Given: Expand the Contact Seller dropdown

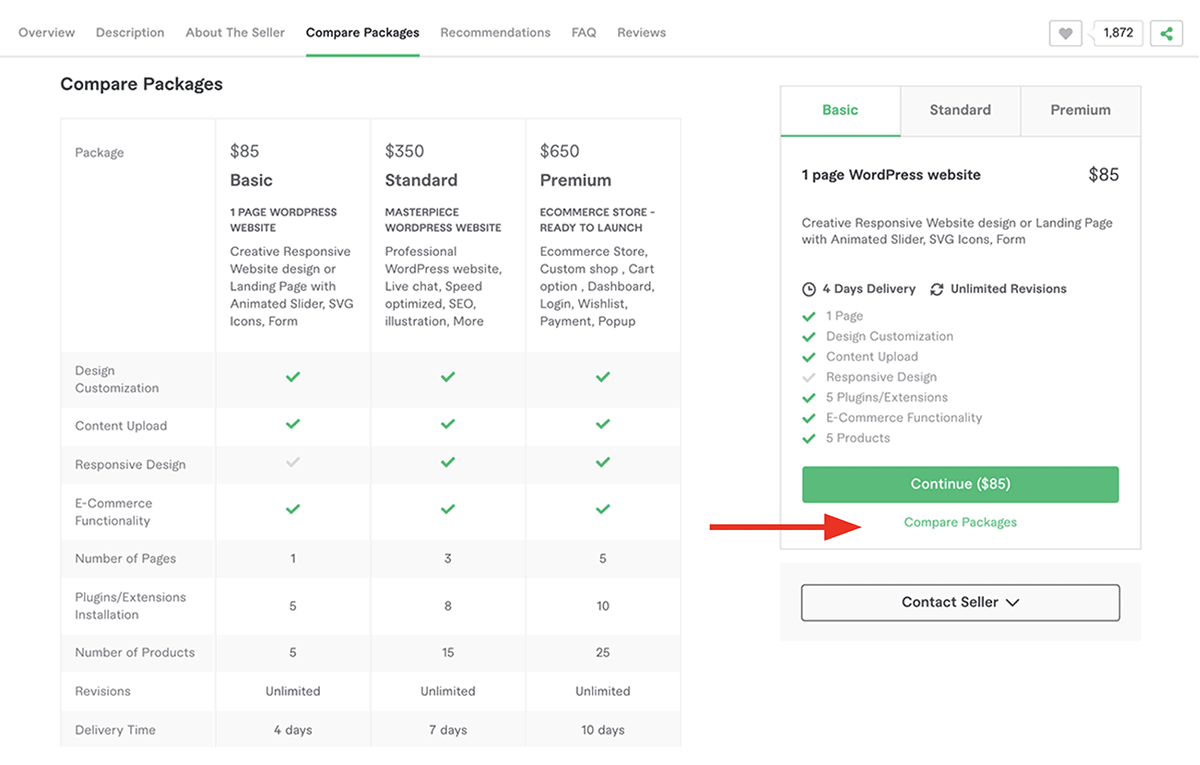Looking at the screenshot, I should pyautogui.click(x=960, y=602).
